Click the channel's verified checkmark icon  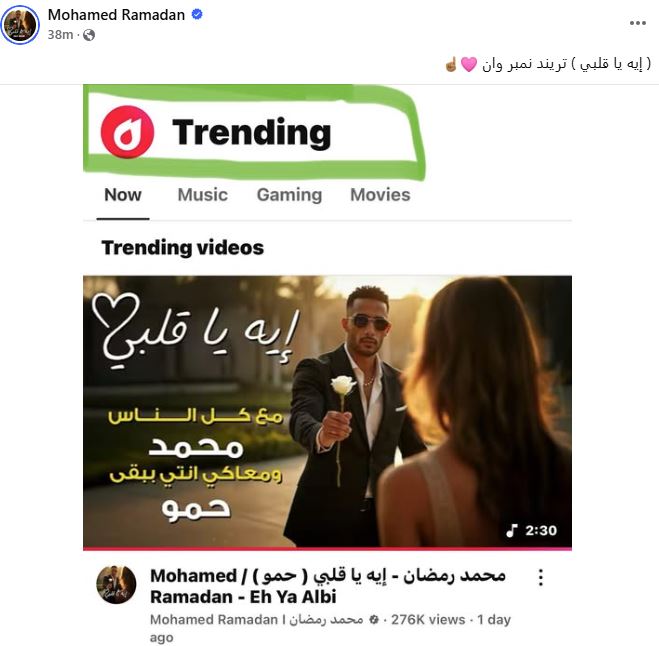tap(374, 620)
